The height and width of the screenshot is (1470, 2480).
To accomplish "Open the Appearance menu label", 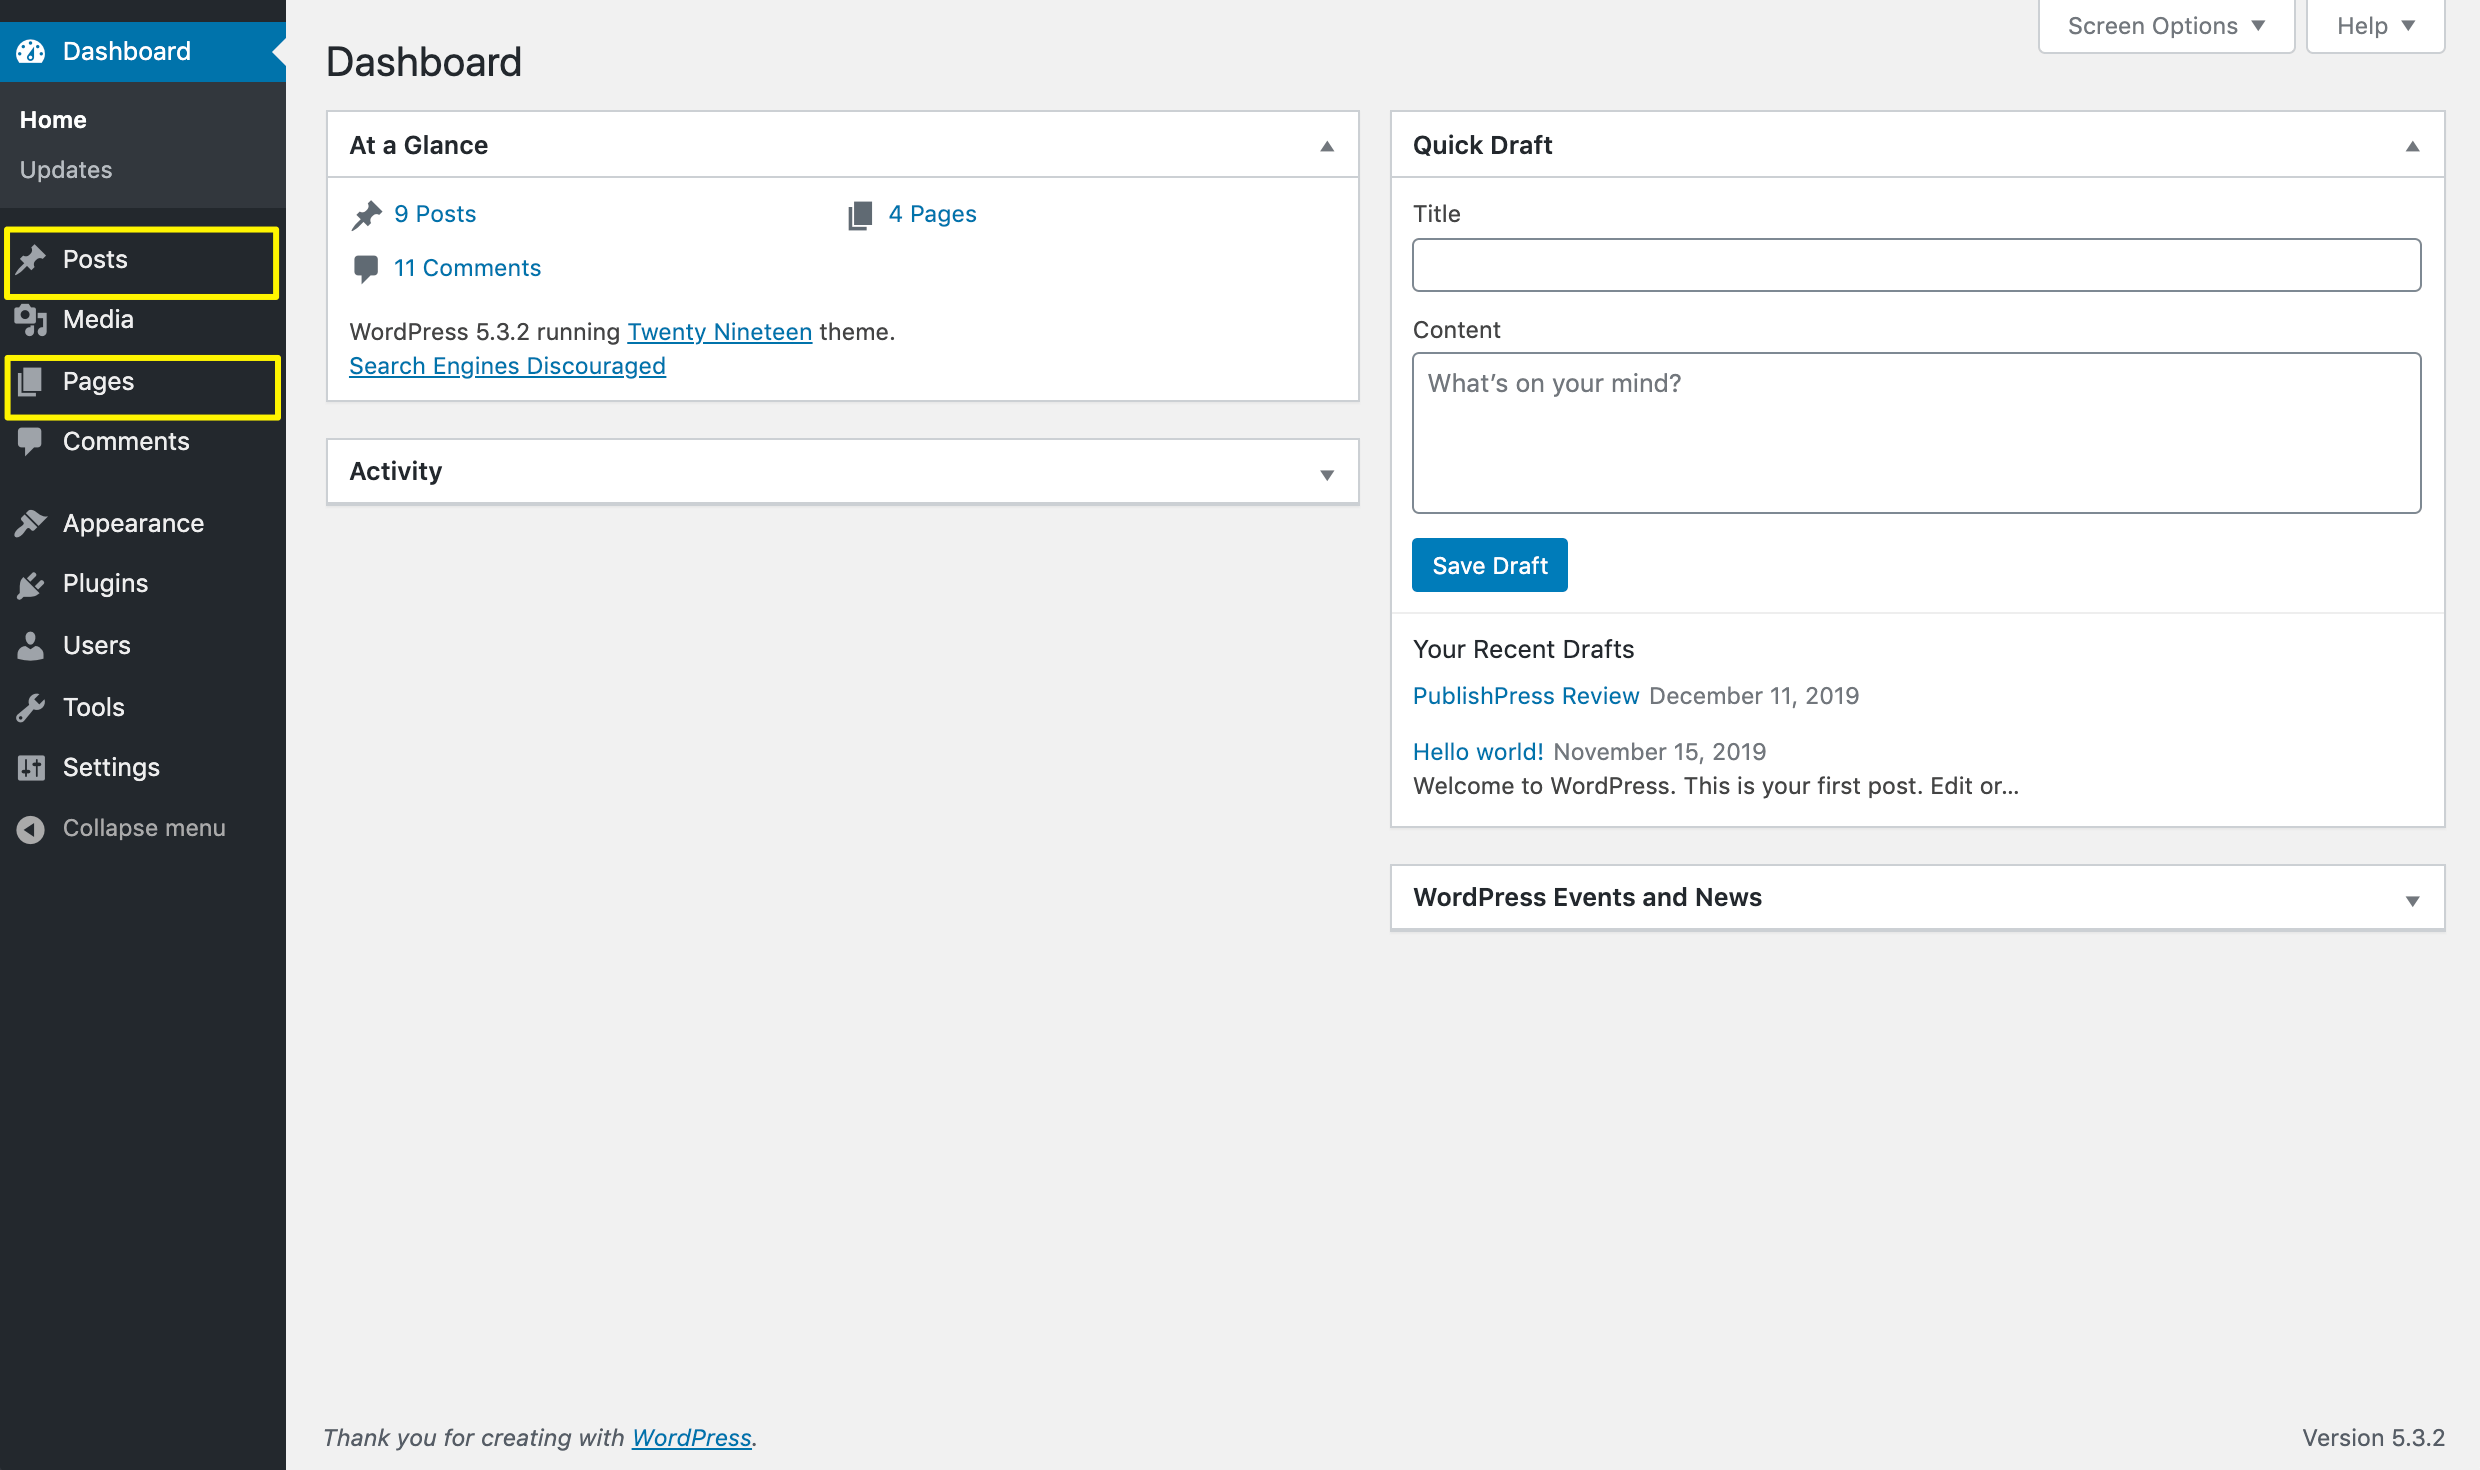I will 133,523.
